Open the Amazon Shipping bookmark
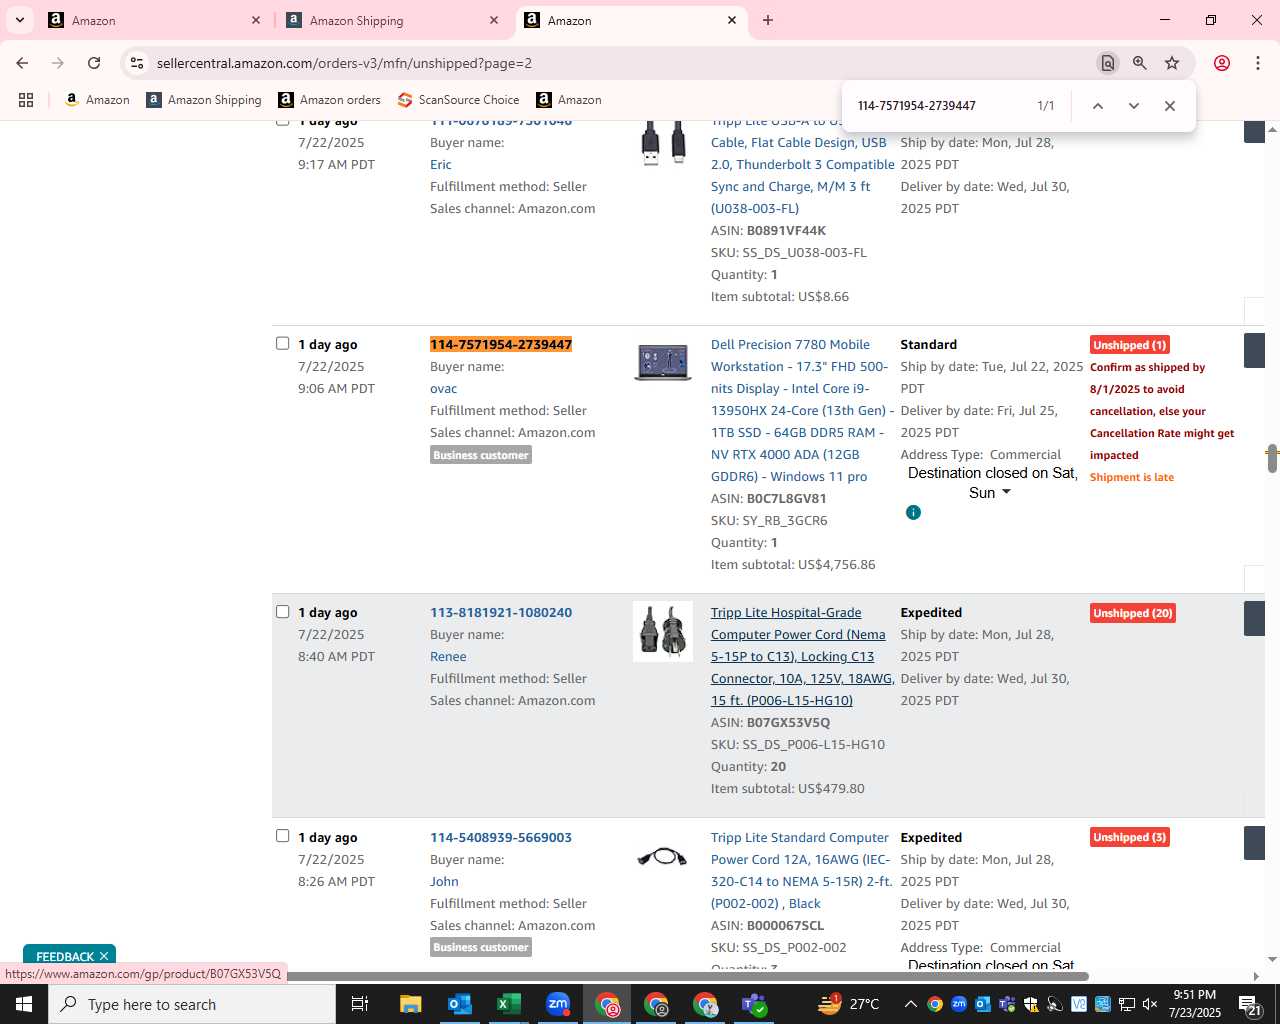 (204, 100)
